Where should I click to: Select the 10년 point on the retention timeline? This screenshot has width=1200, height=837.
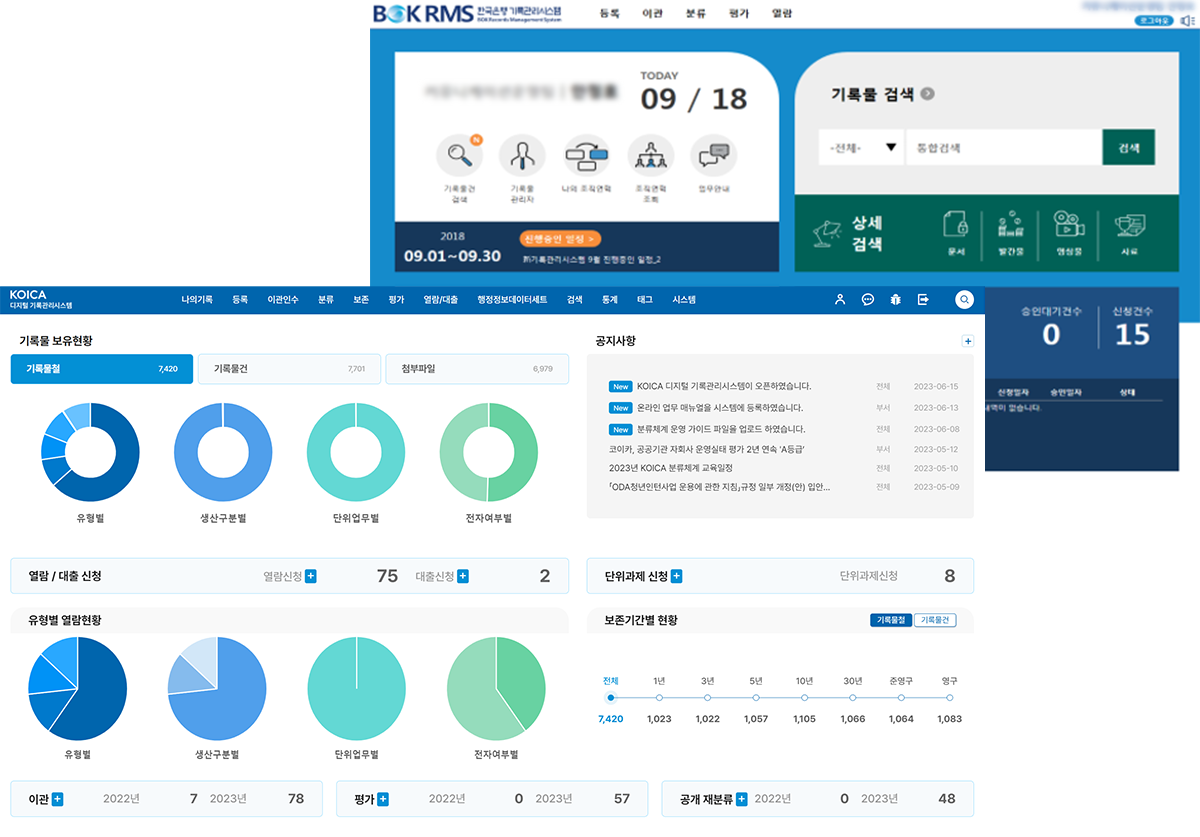[x=804, y=698]
